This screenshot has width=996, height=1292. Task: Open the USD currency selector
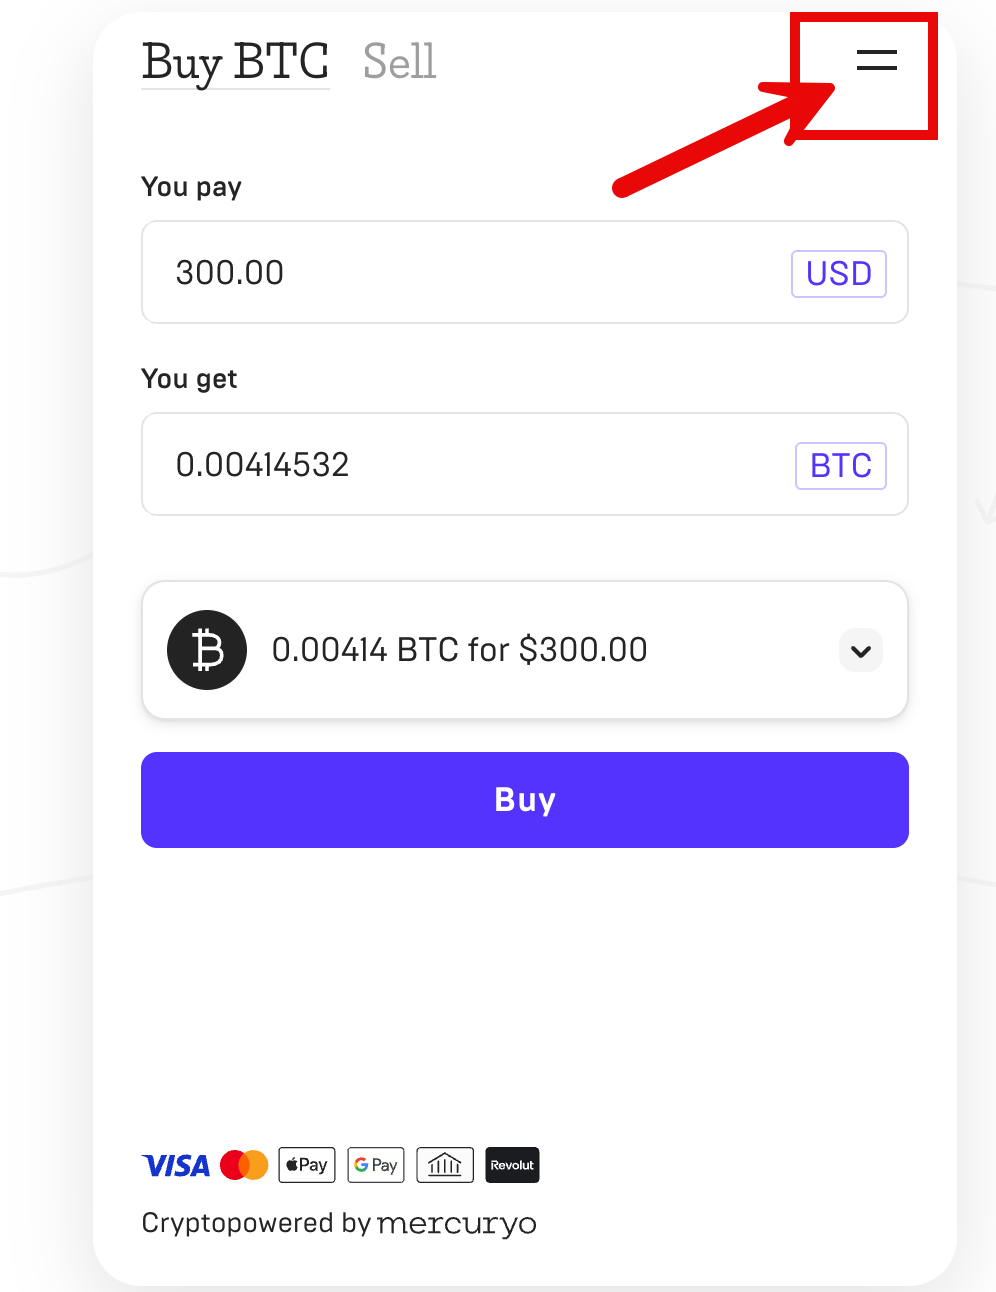pyautogui.click(x=839, y=274)
